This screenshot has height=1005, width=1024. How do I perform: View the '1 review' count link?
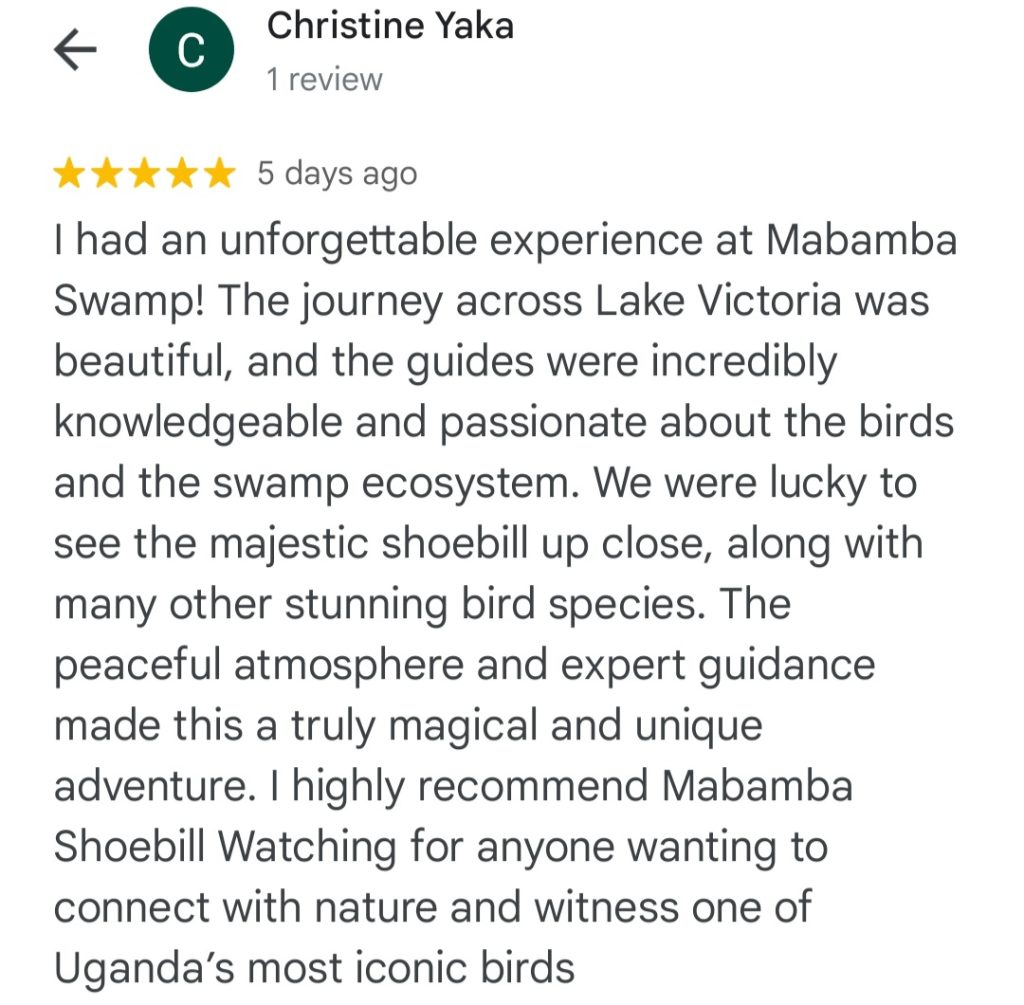pos(324,80)
